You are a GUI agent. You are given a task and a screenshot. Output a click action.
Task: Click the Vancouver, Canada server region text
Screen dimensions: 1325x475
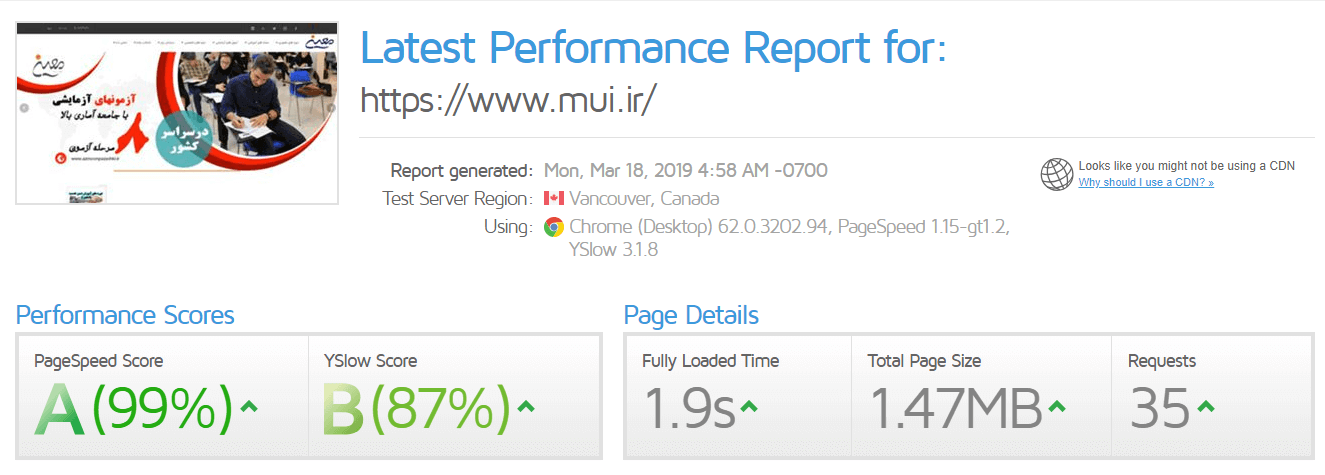click(644, 198)
